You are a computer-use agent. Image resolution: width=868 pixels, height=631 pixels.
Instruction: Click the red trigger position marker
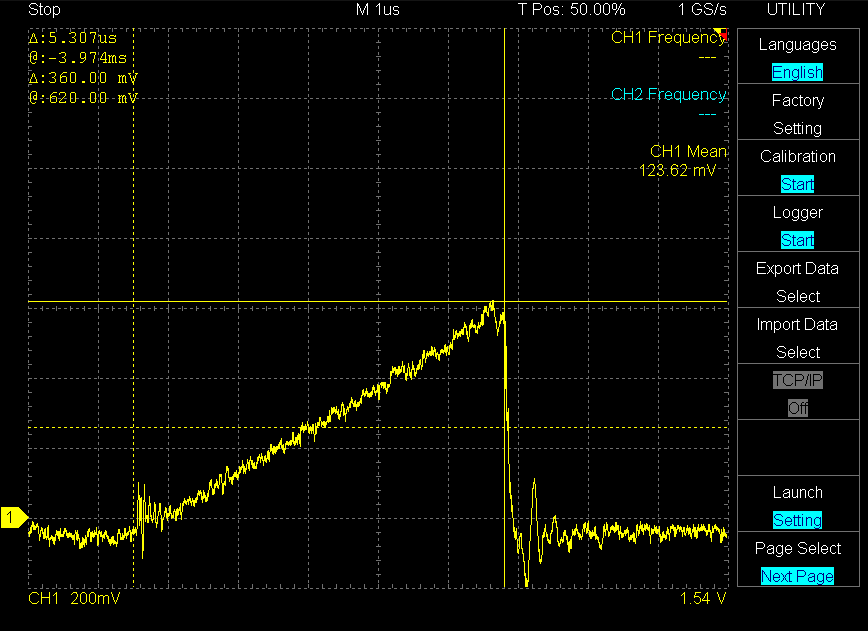click(722, 34)
